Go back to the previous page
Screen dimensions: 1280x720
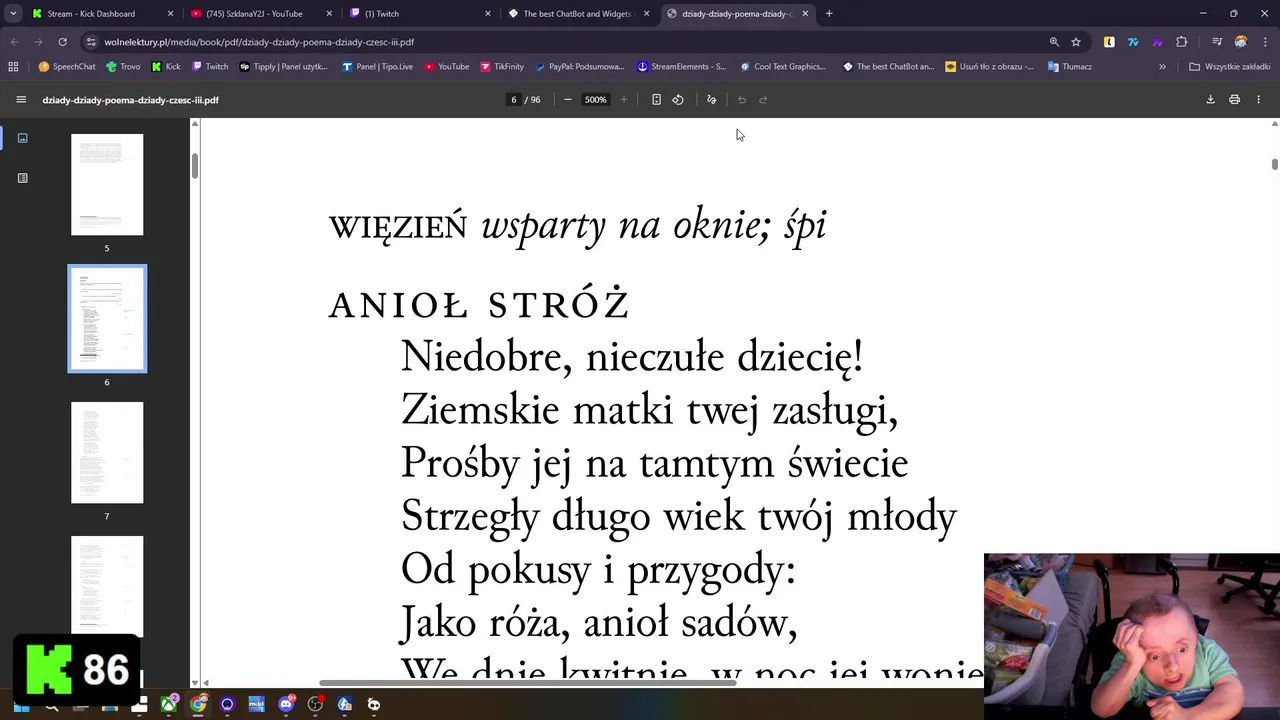(x=14, y=42)
